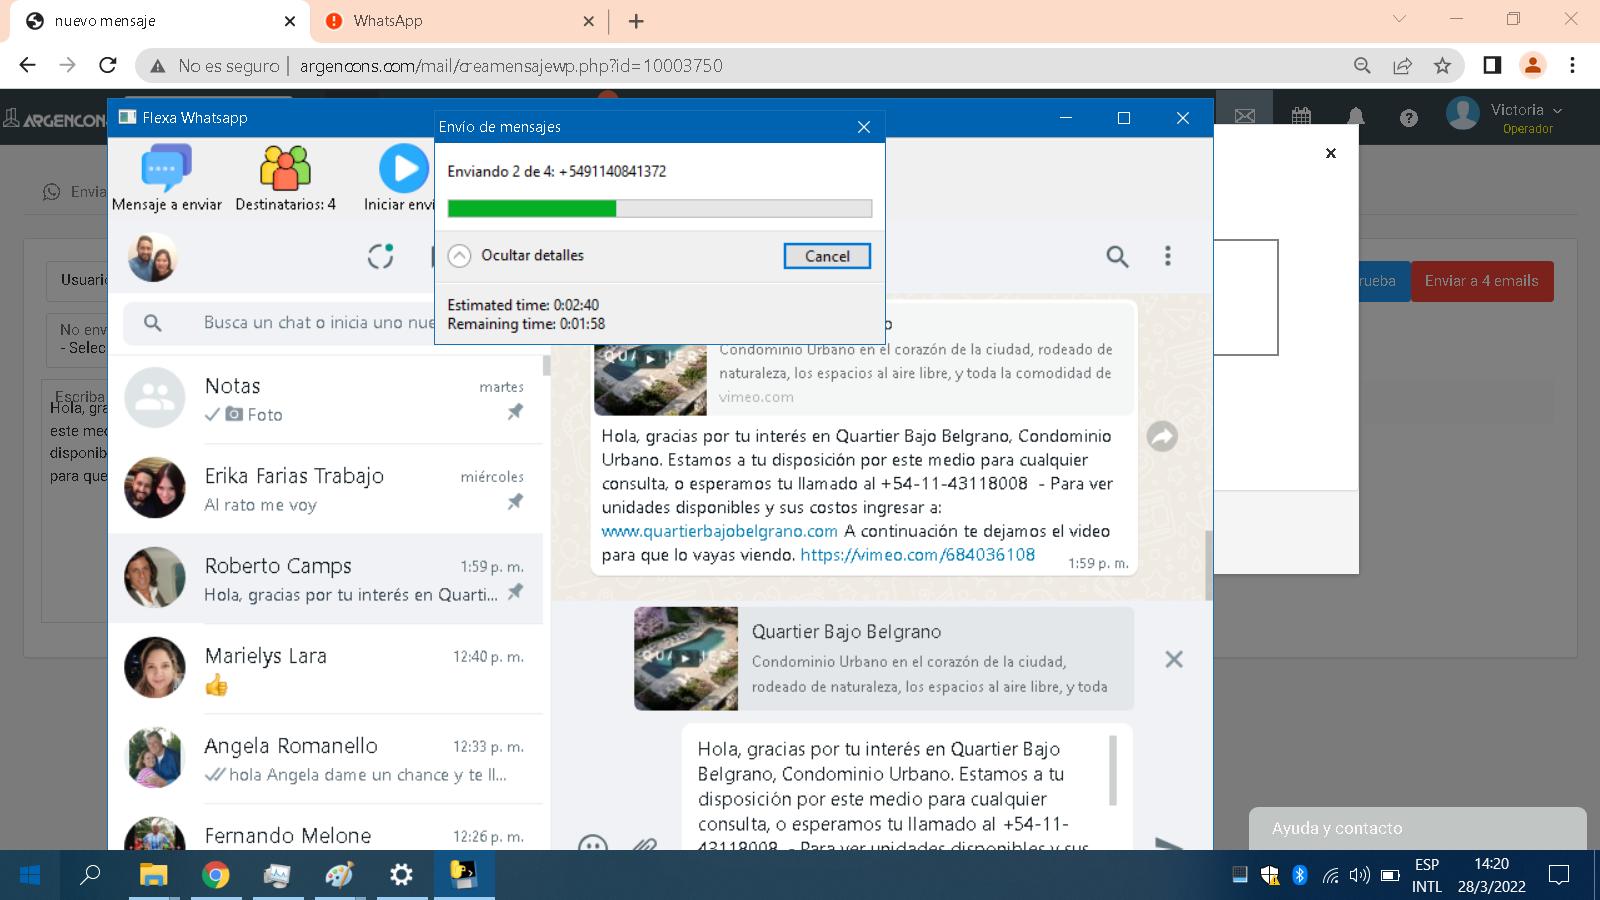
Task: Open Settings gear in taskbar
Action: [401, 875]
